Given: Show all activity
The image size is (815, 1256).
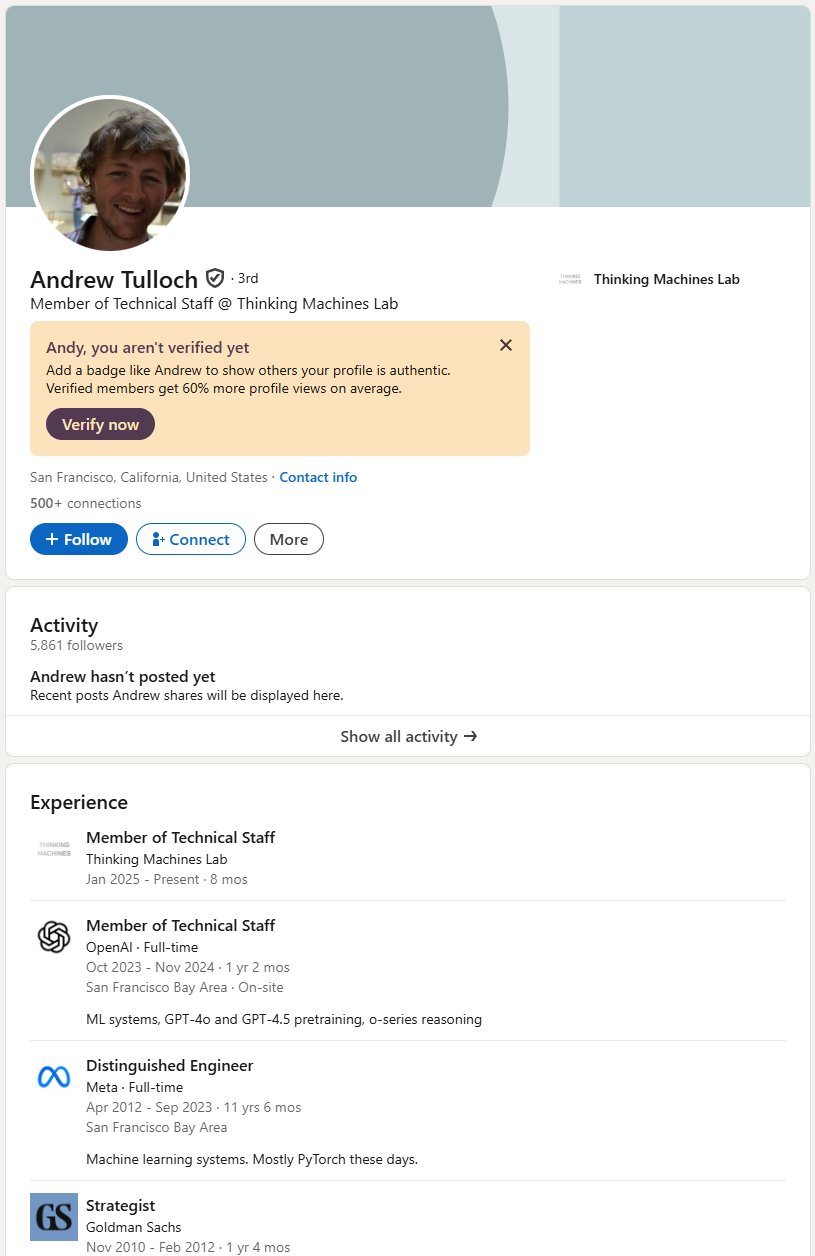Looking at the screenshot, I should 408,736.
